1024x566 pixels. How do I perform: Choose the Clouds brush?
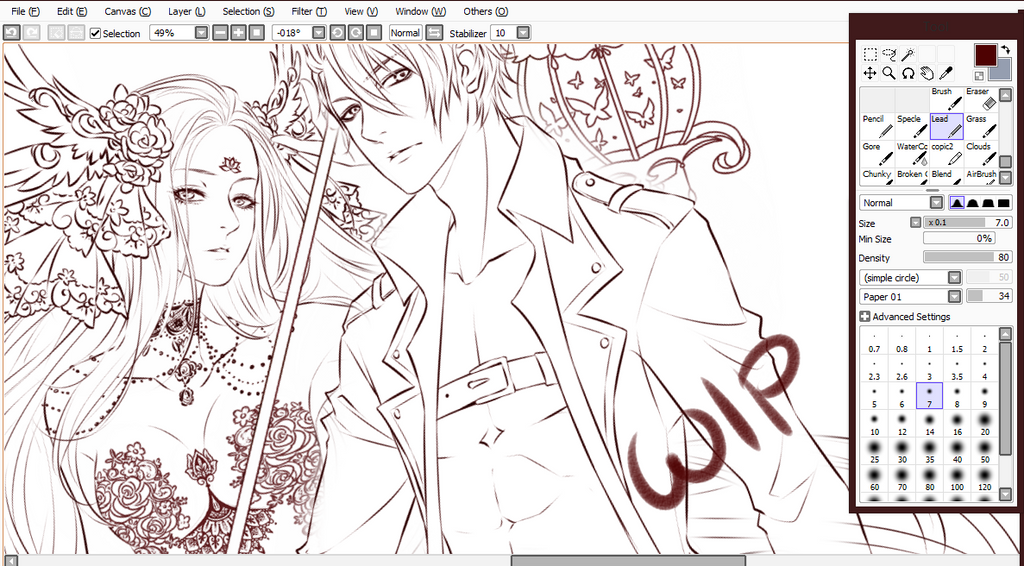pos(981,153)
